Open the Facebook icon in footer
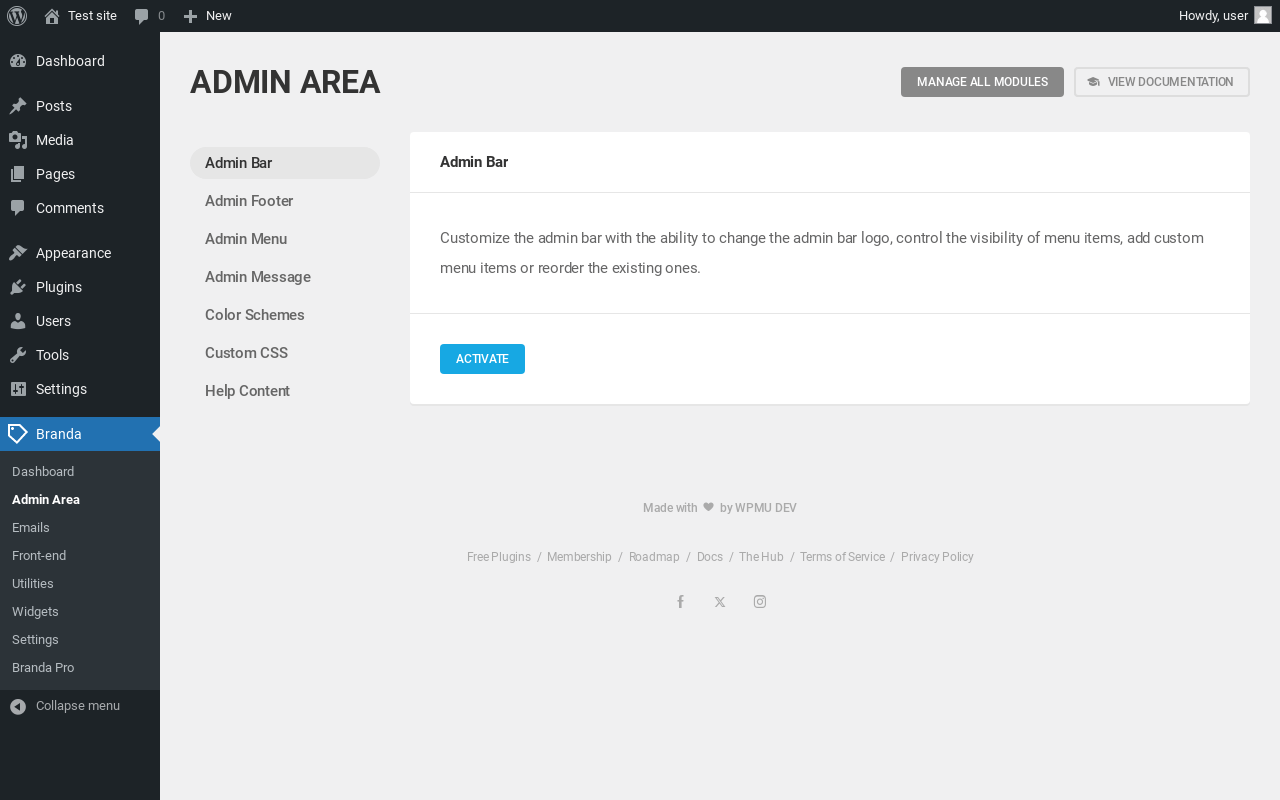This screenshot has height=800, width=1280. click(x=680, y=602)
